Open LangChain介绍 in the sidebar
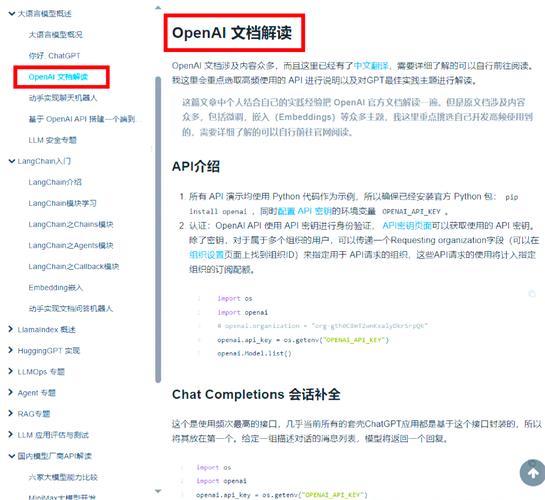545x500 pixels. pyautogui.click(x=55, y=182)
